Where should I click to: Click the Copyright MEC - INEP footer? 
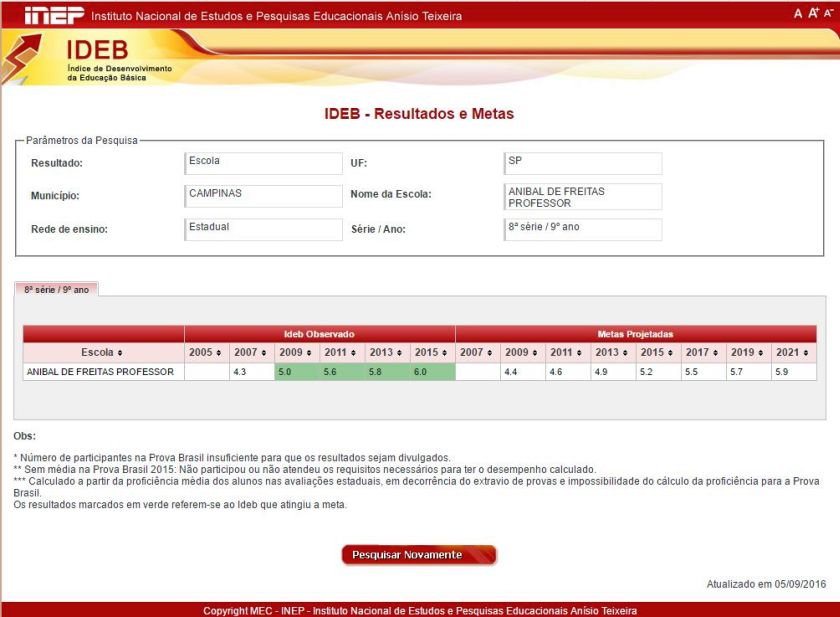(420, 611)
